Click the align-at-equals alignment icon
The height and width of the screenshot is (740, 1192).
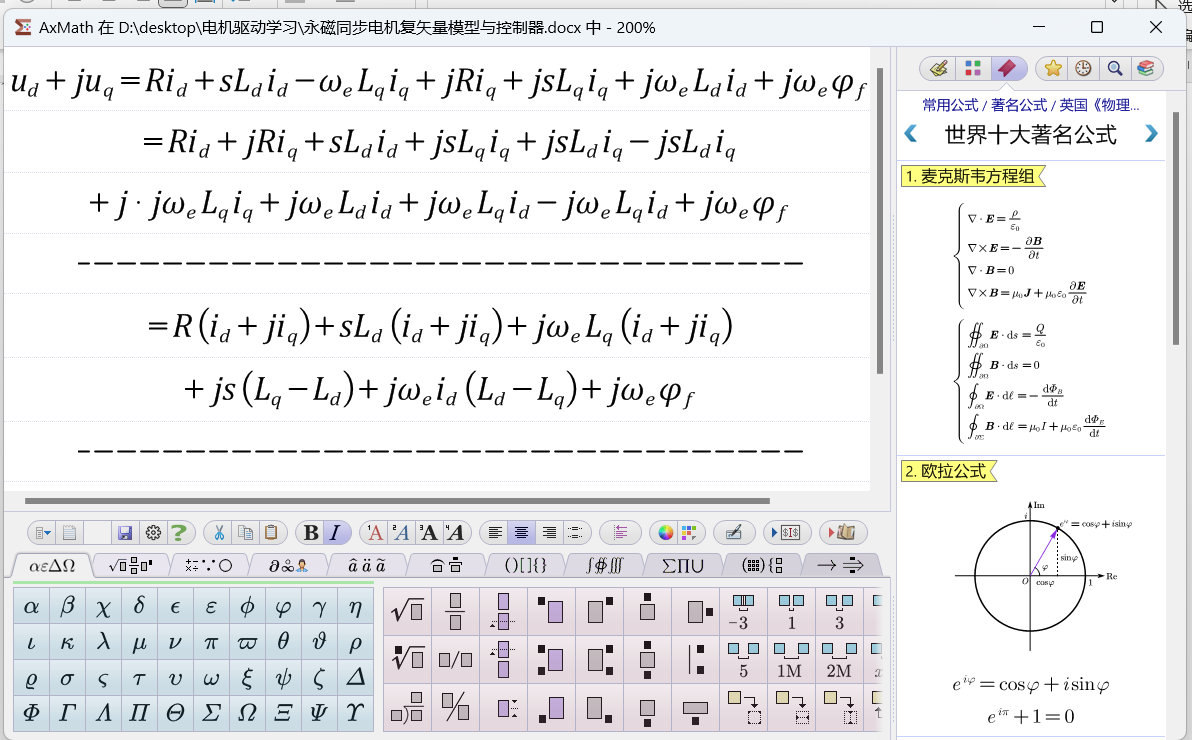[x=575, y=533]
